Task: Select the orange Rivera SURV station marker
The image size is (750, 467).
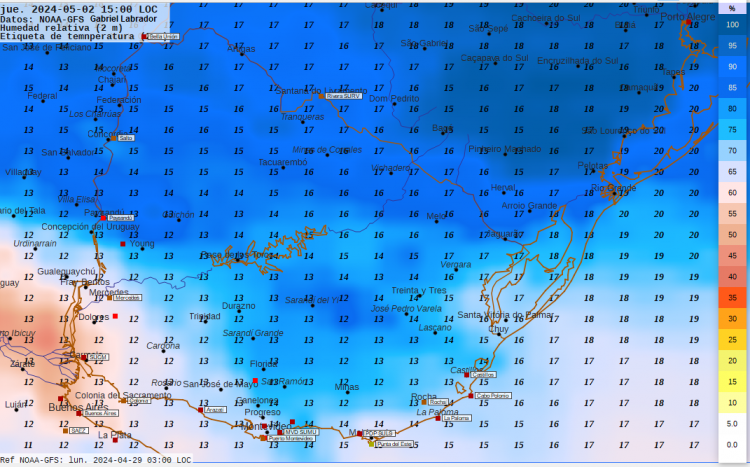Action: (x=321, y=95)
